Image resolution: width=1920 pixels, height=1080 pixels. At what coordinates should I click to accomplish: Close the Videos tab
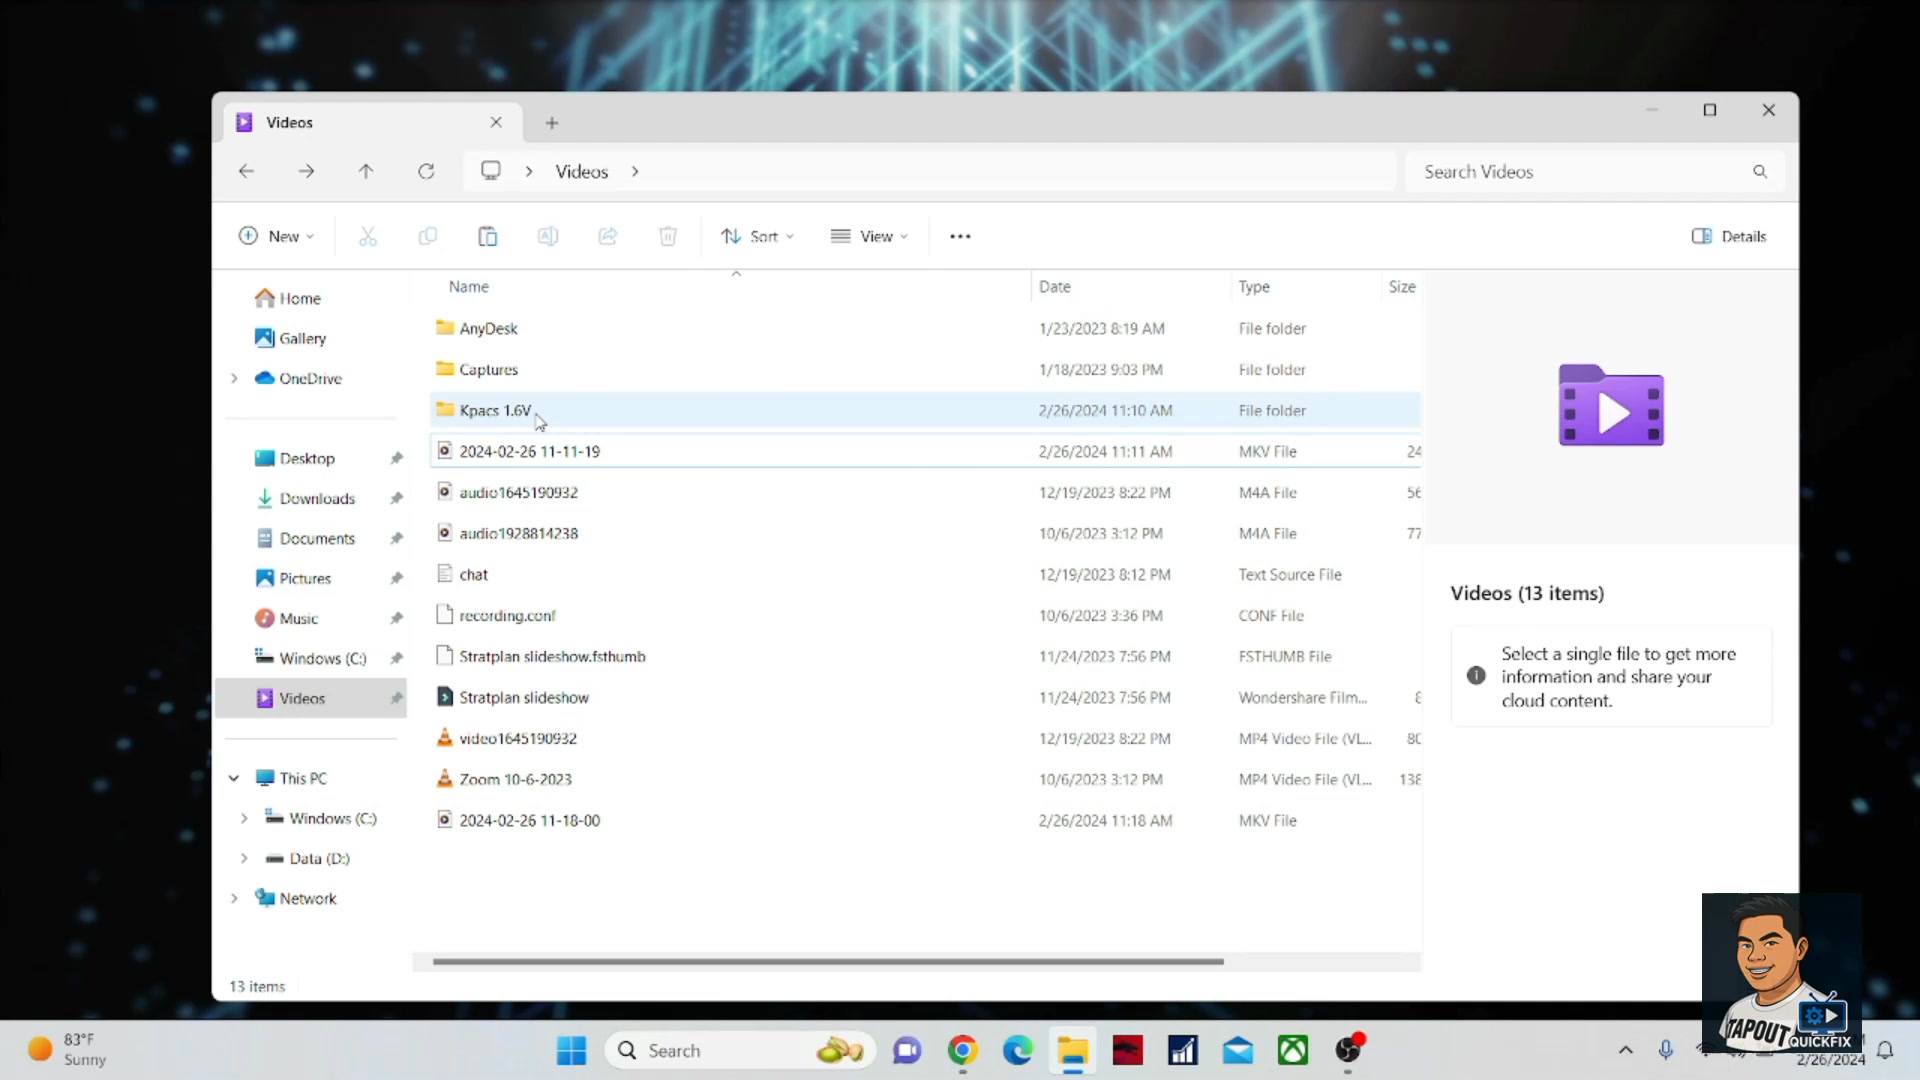[x=496, y=123]
